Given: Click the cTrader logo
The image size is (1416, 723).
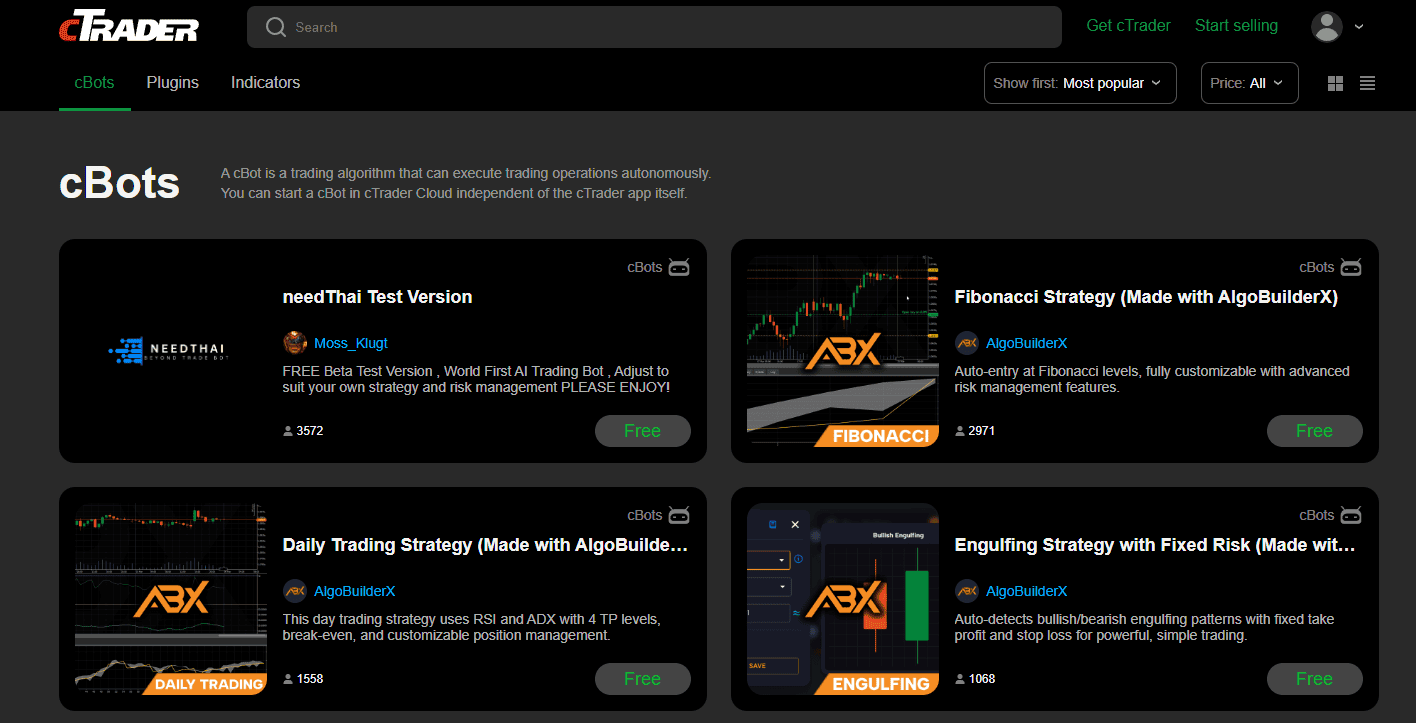Looking at the screenshot, I should [x=128, y=25].
